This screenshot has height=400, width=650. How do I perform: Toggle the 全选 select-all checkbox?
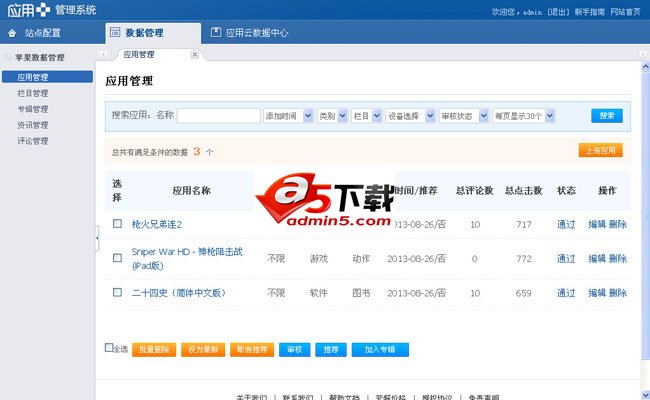pyautogui.click(x=109, y=347)
